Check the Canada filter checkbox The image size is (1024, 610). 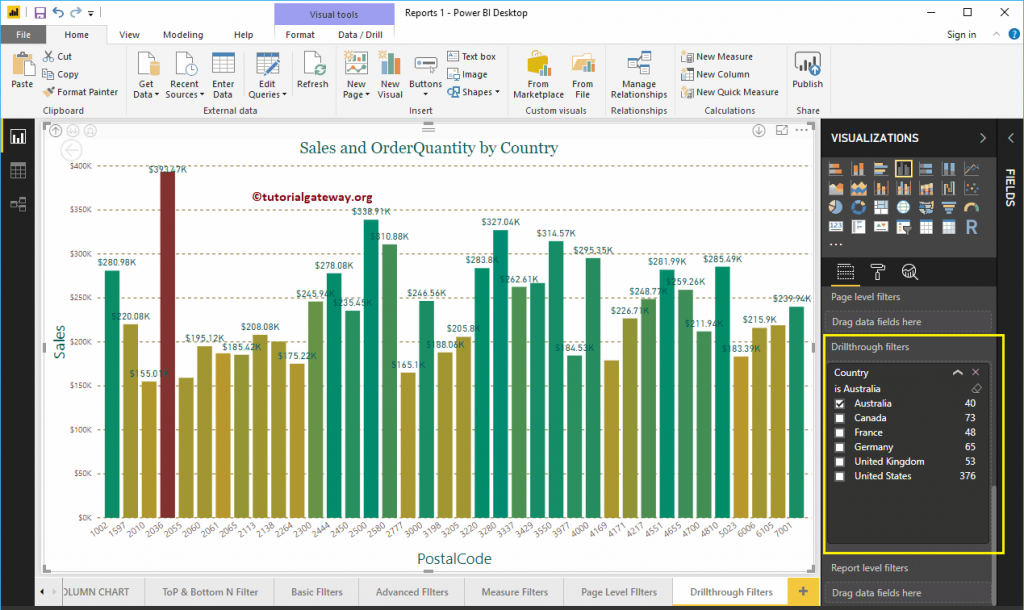[839, 418]
